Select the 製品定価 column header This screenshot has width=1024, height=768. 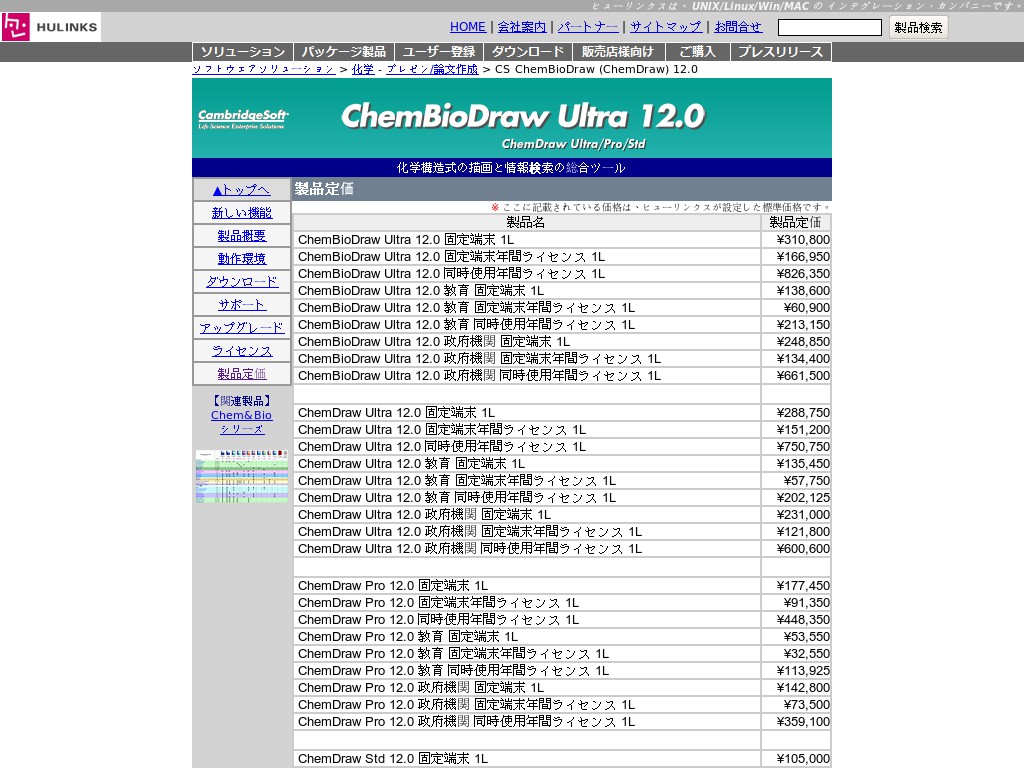point(795,222)
